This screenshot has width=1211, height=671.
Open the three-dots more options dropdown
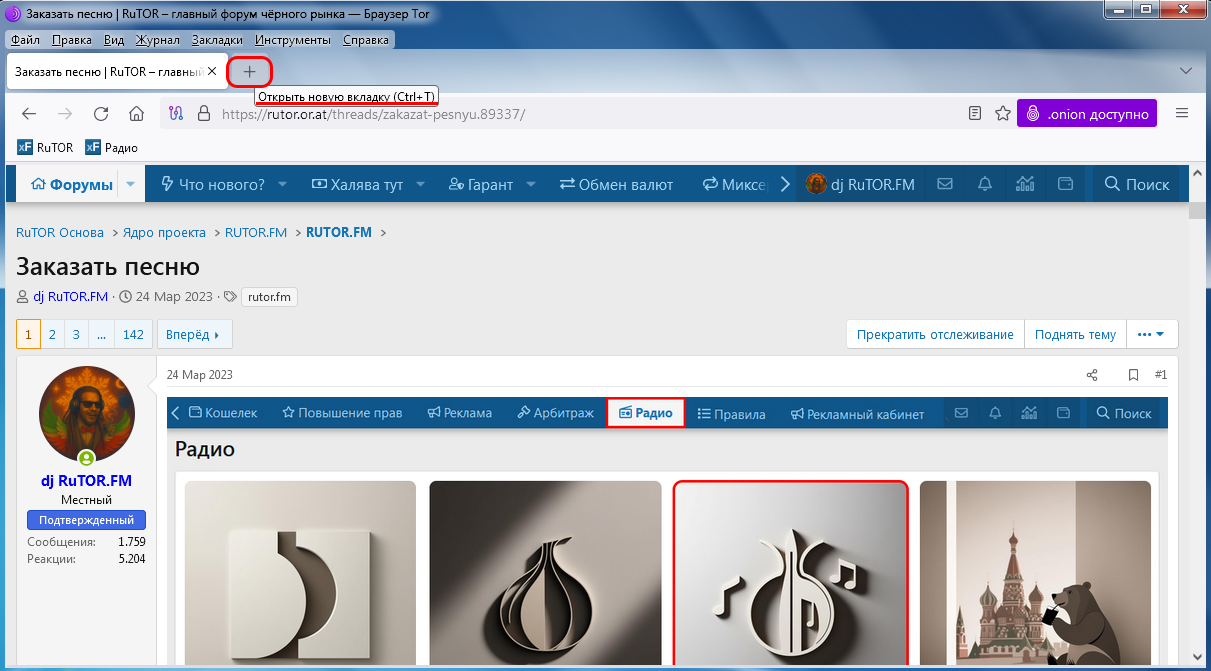(1151, 335)
